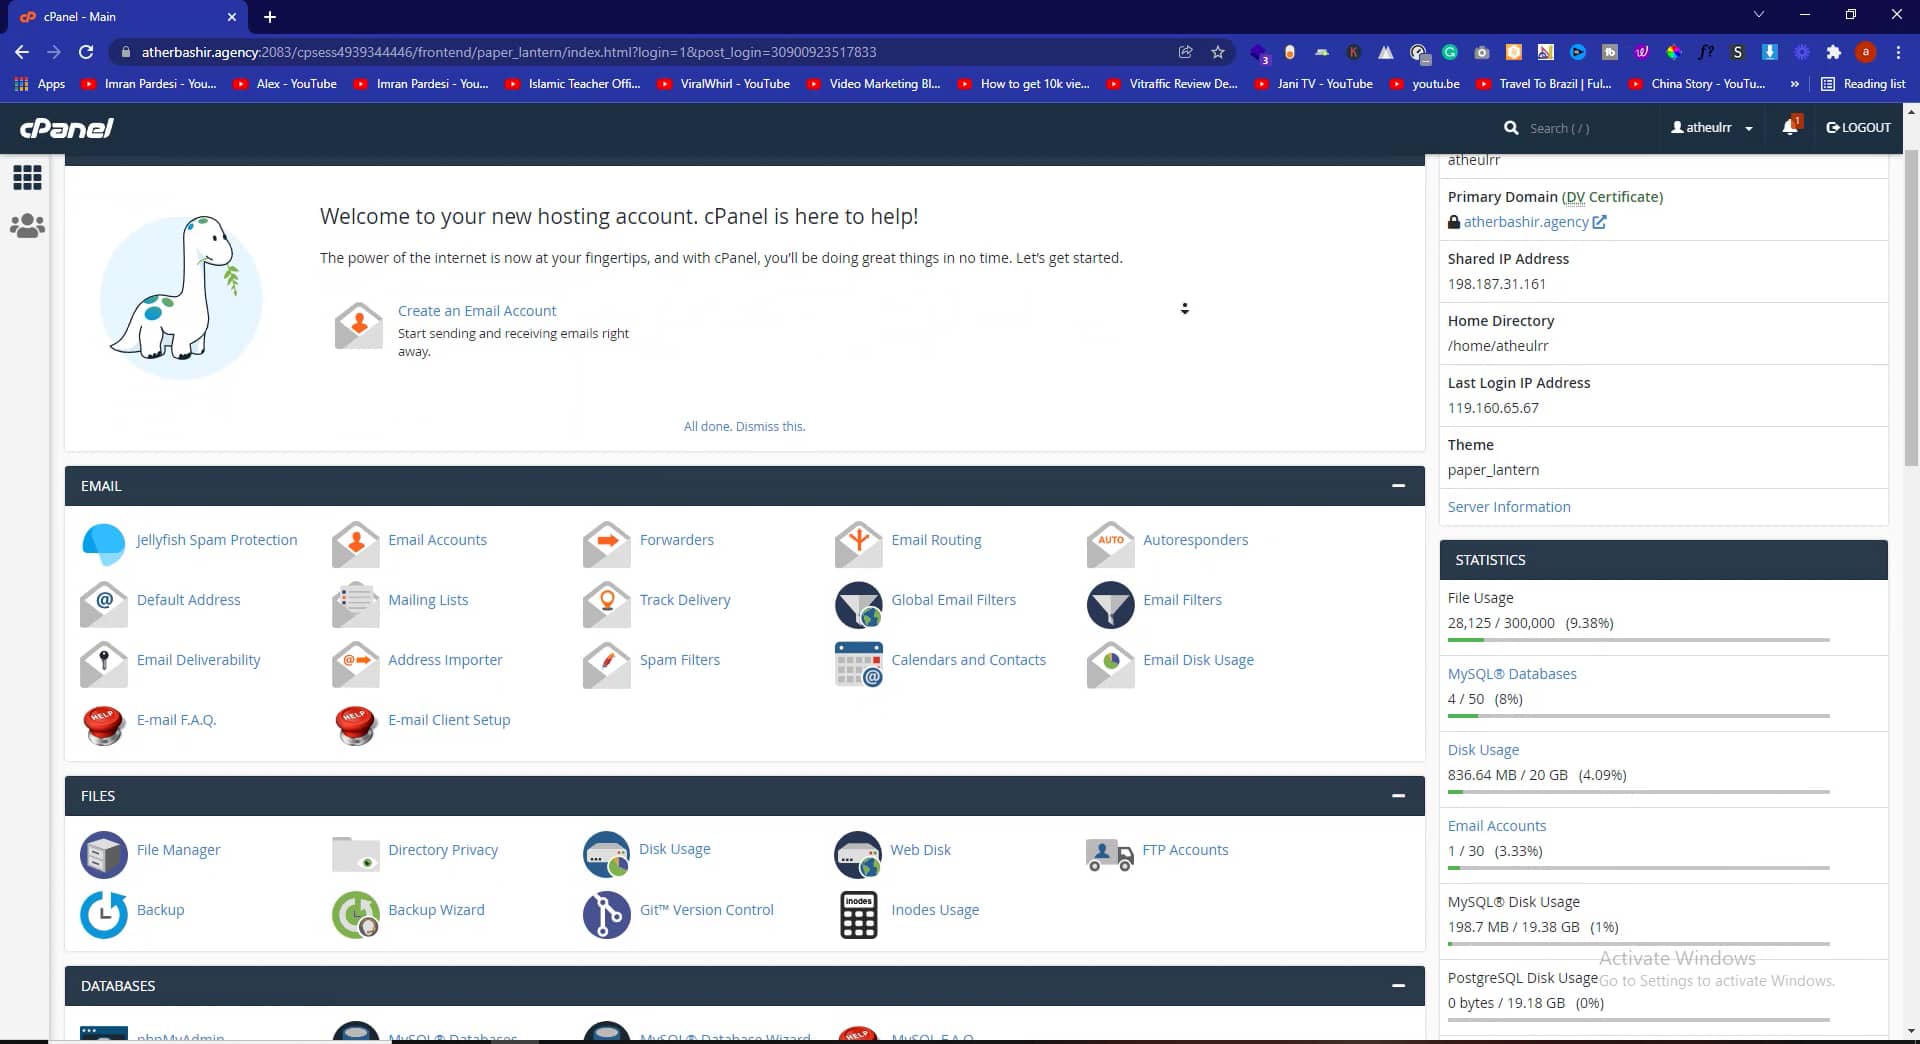The width and height of the screenshot is (1920, 1044).
Task: Open the Email Disk Usage icon
Action: pos(1111,664)
